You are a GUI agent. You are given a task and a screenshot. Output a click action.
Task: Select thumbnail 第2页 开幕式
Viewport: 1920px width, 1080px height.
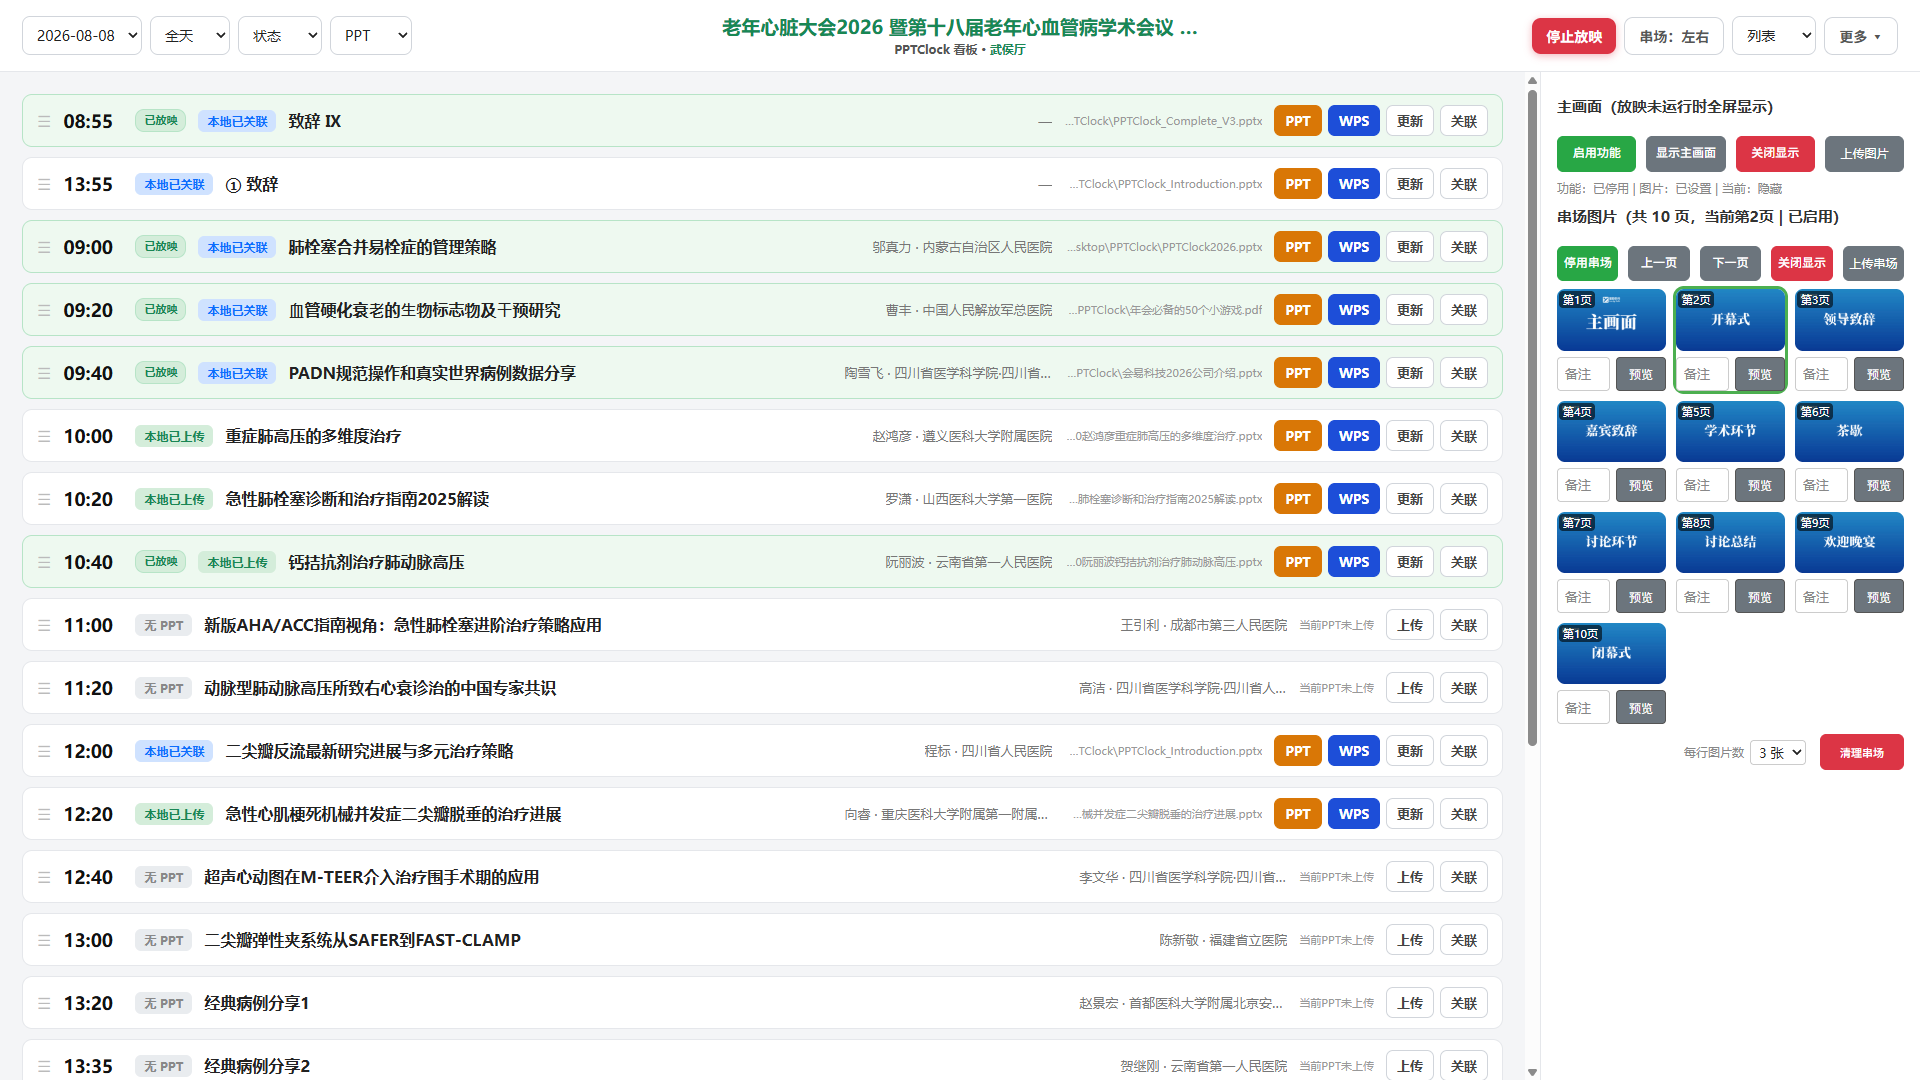[1730, 320]
